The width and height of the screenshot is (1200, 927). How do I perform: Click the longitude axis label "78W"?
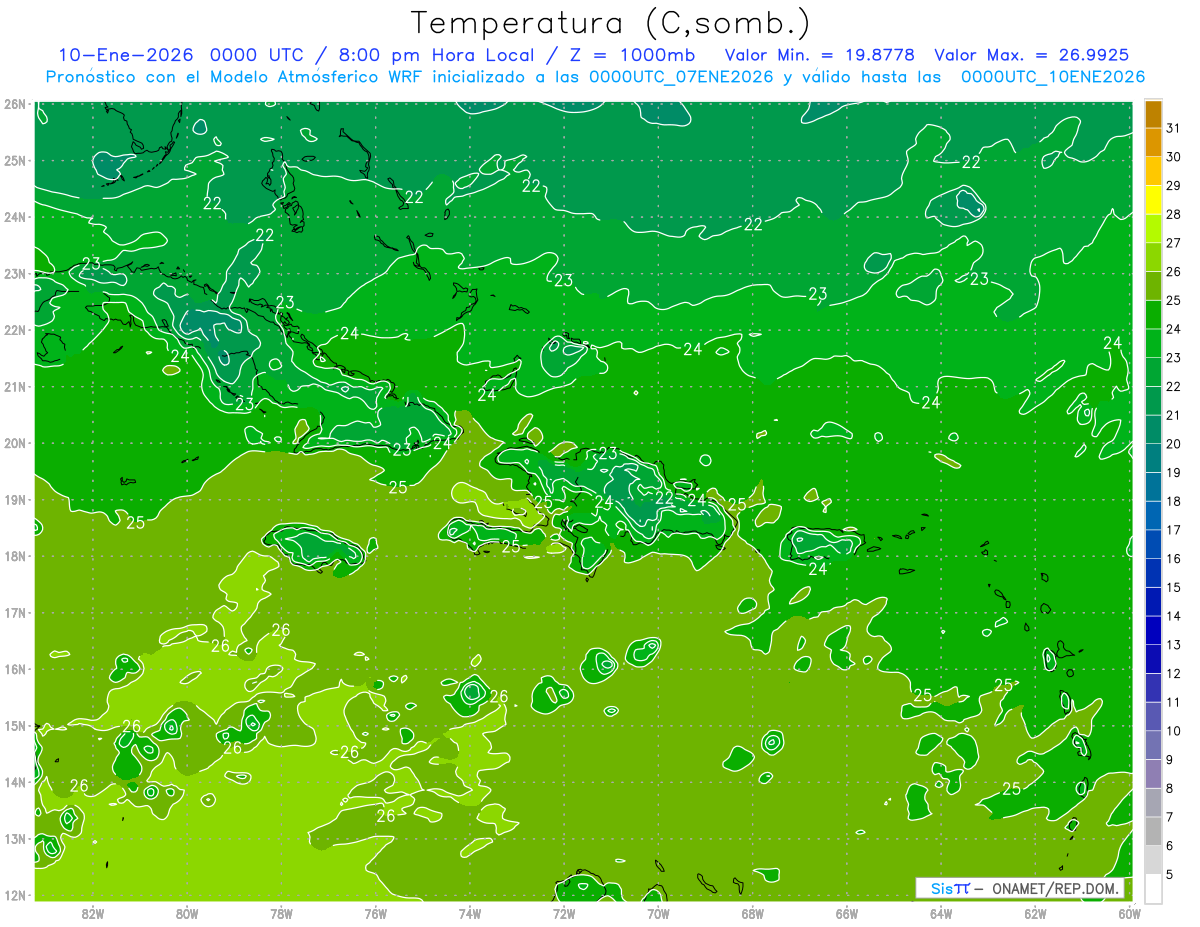click(x=281, y=913)
